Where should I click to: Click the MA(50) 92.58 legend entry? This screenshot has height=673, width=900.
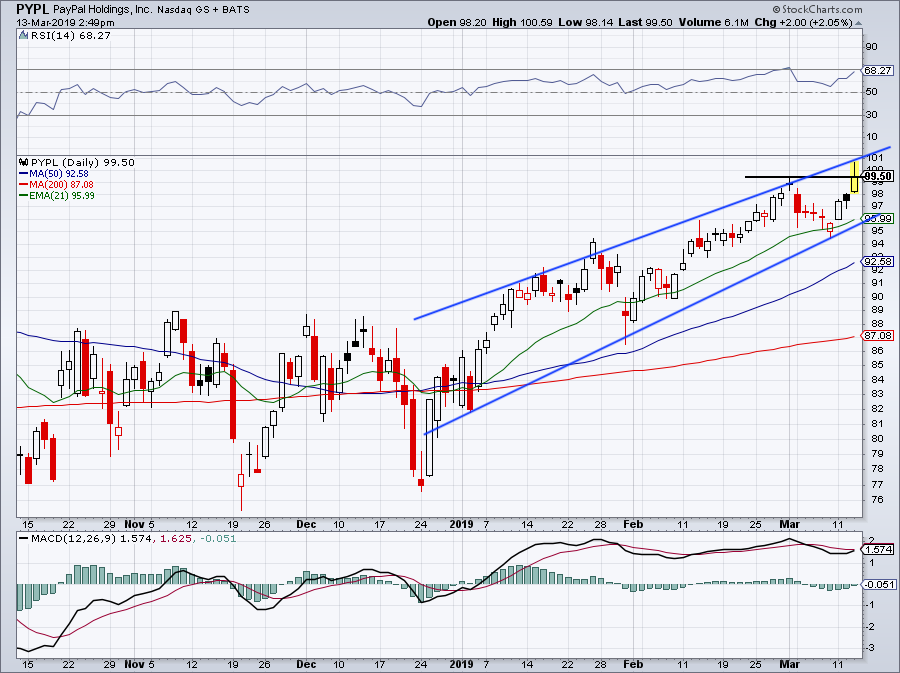pyautogui.click(x=54, y=173)
